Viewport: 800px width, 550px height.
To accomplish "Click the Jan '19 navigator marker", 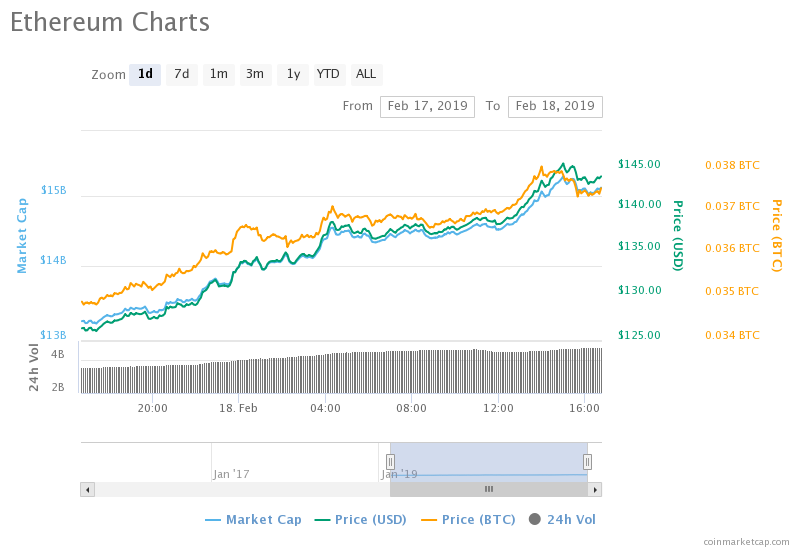I will coord(399,474).
